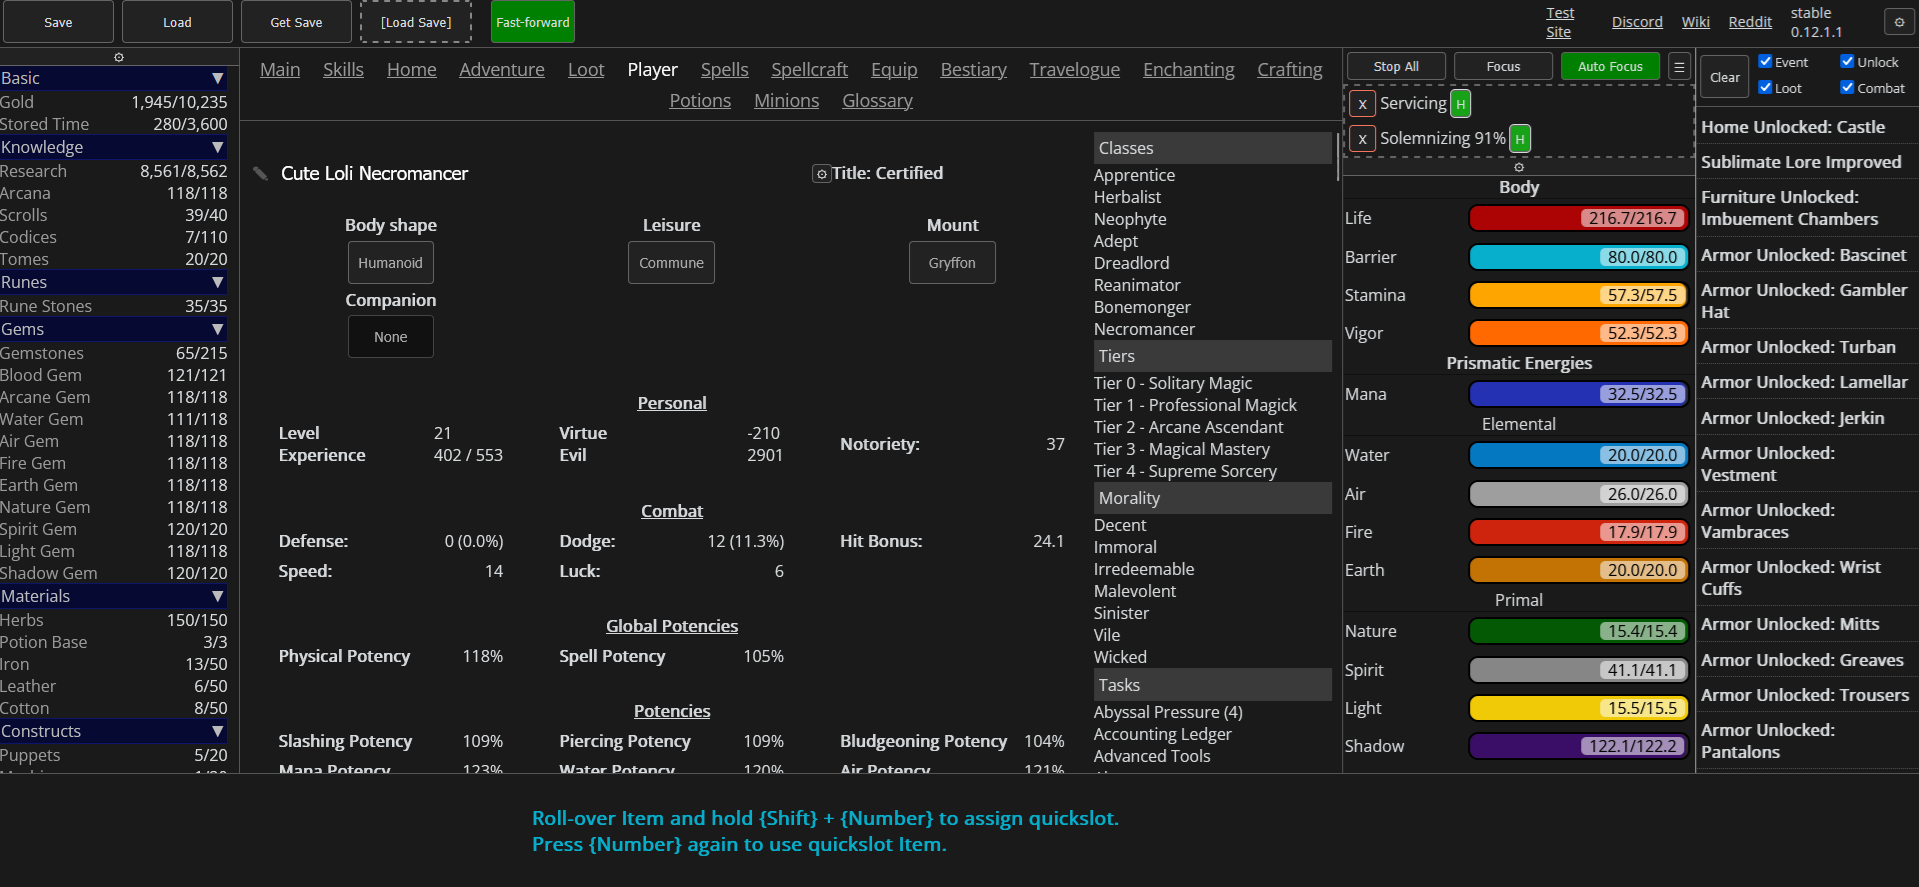
Task: Open the hamburger menu next to Auto Focus
Action: pyautogui.click(x=1679, y=67)
